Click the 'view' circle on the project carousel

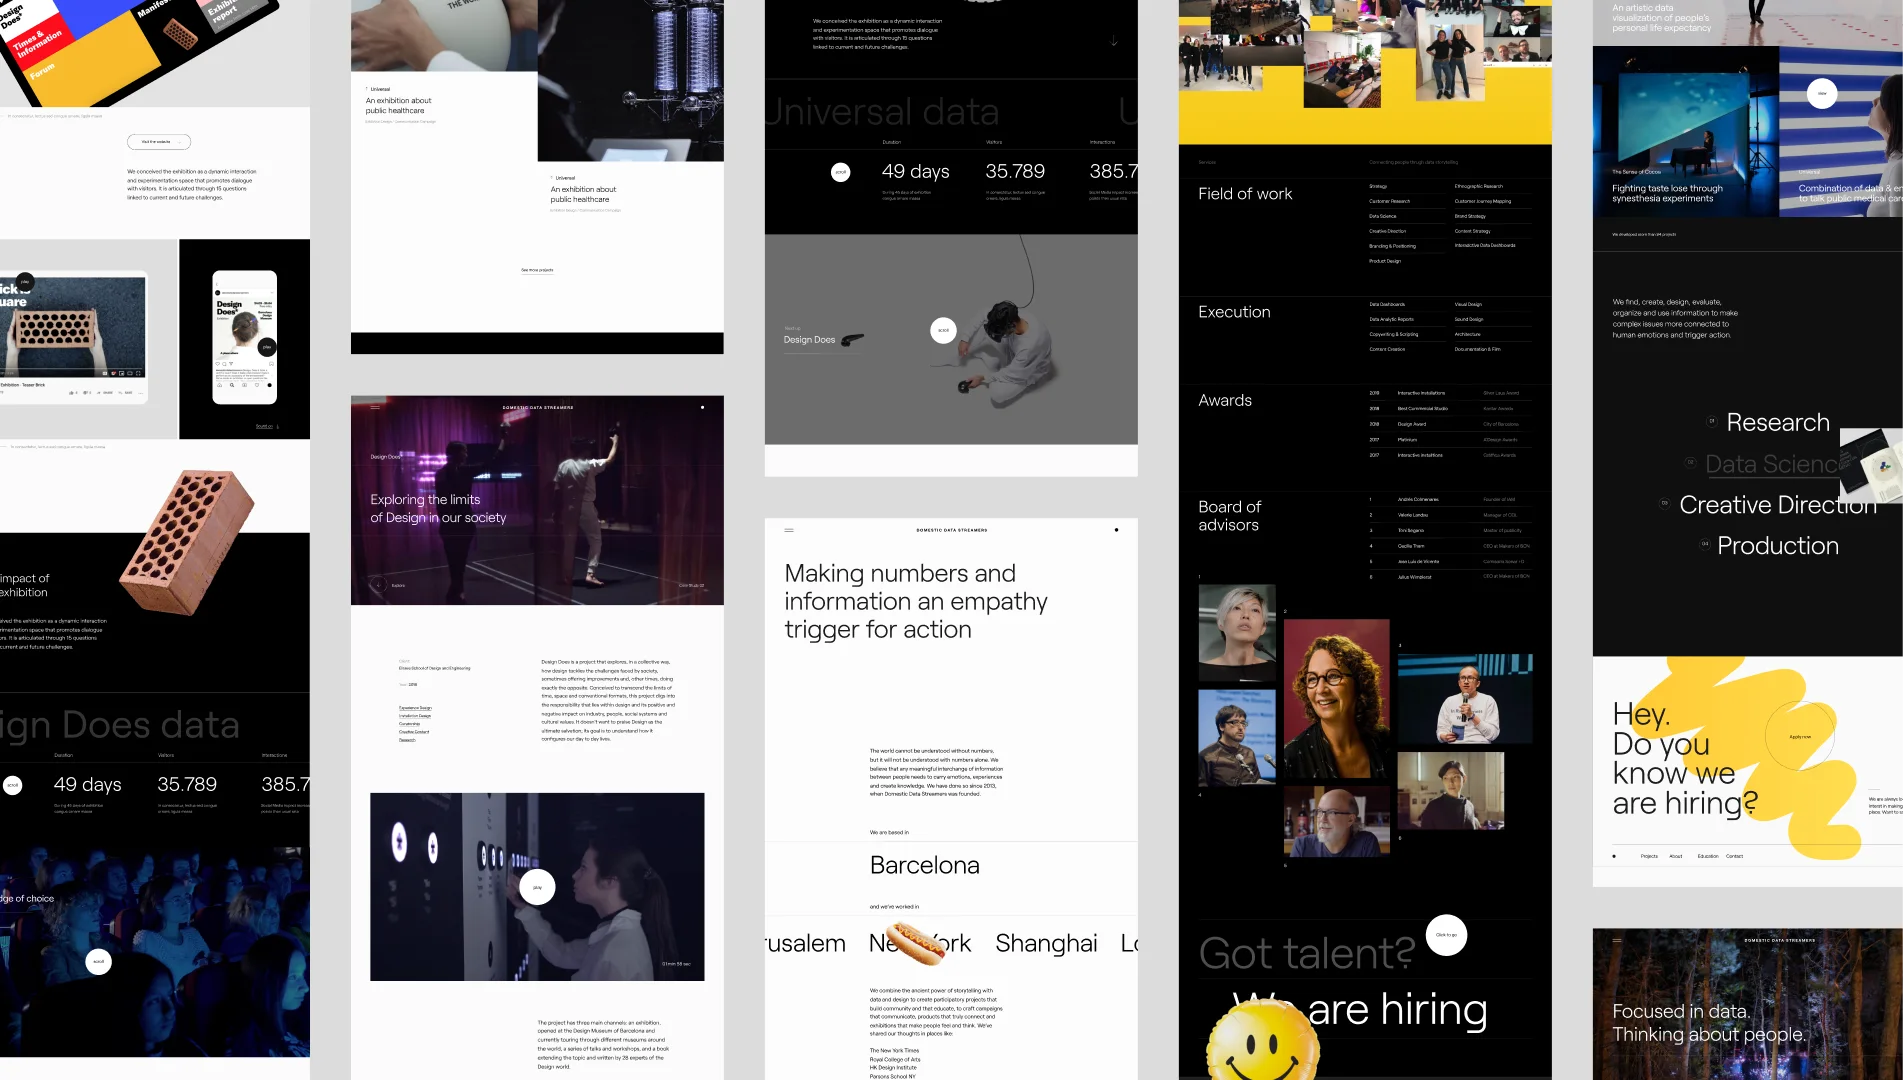(x=1822, y=93)
